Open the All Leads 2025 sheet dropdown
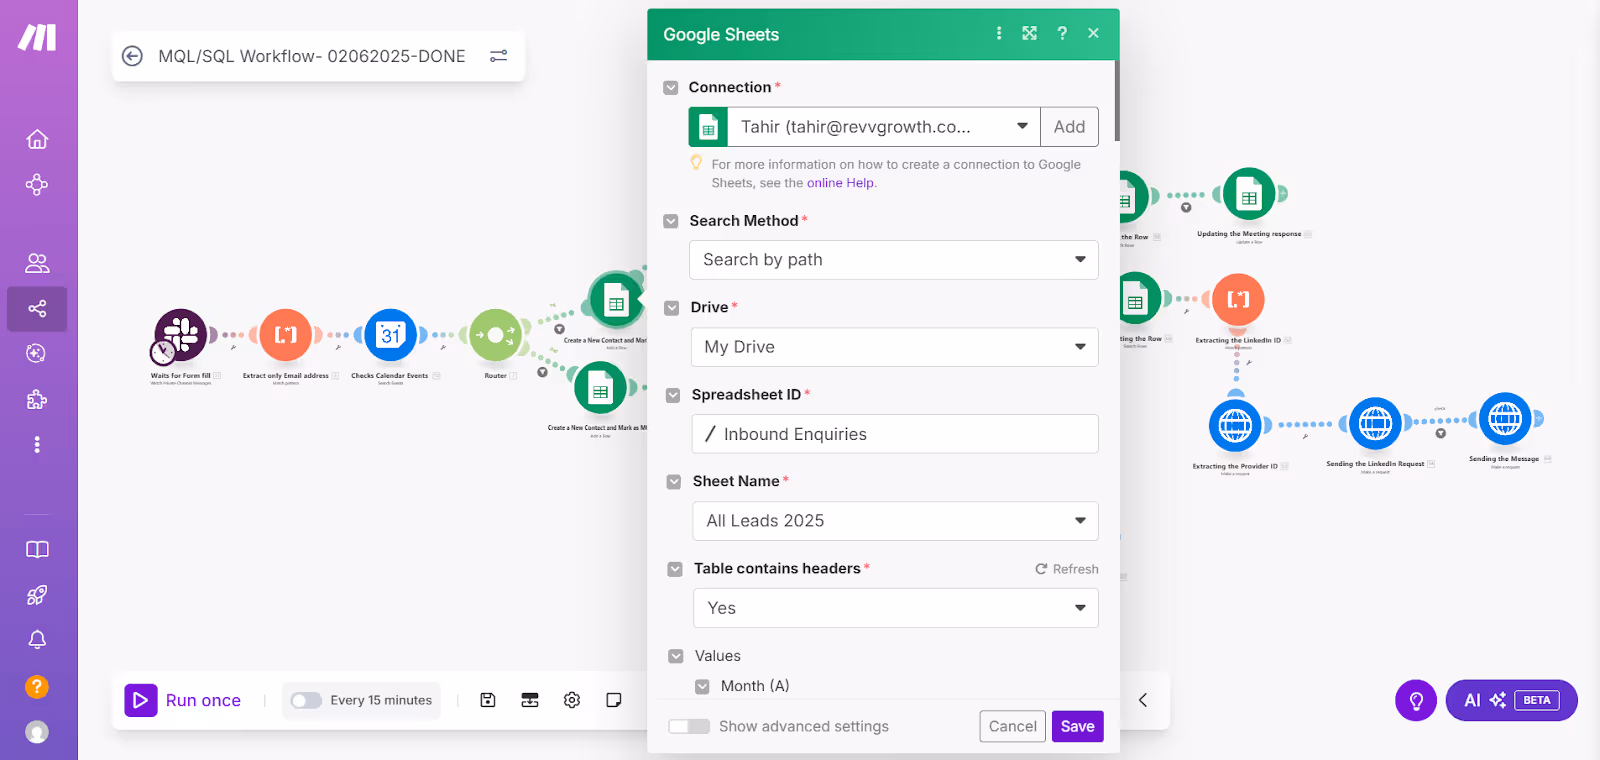This screenshot has width=1600, height=760. (896, 521)
